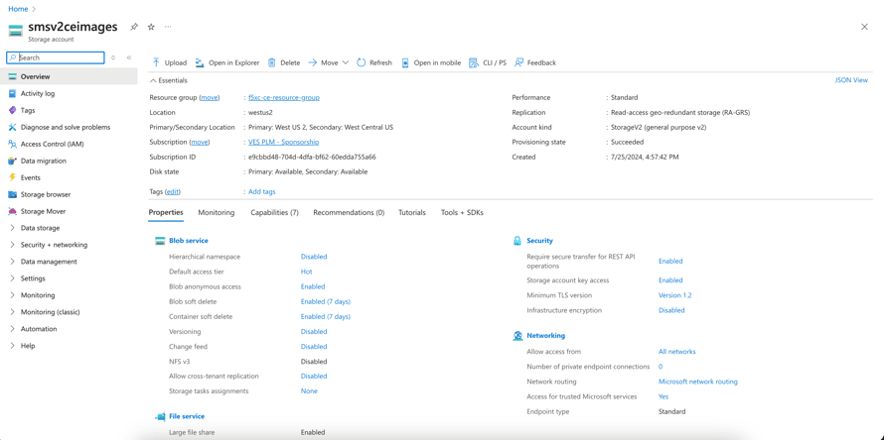
Task: Expand Security + networking sidebar group
Action: tap(12, 245)
